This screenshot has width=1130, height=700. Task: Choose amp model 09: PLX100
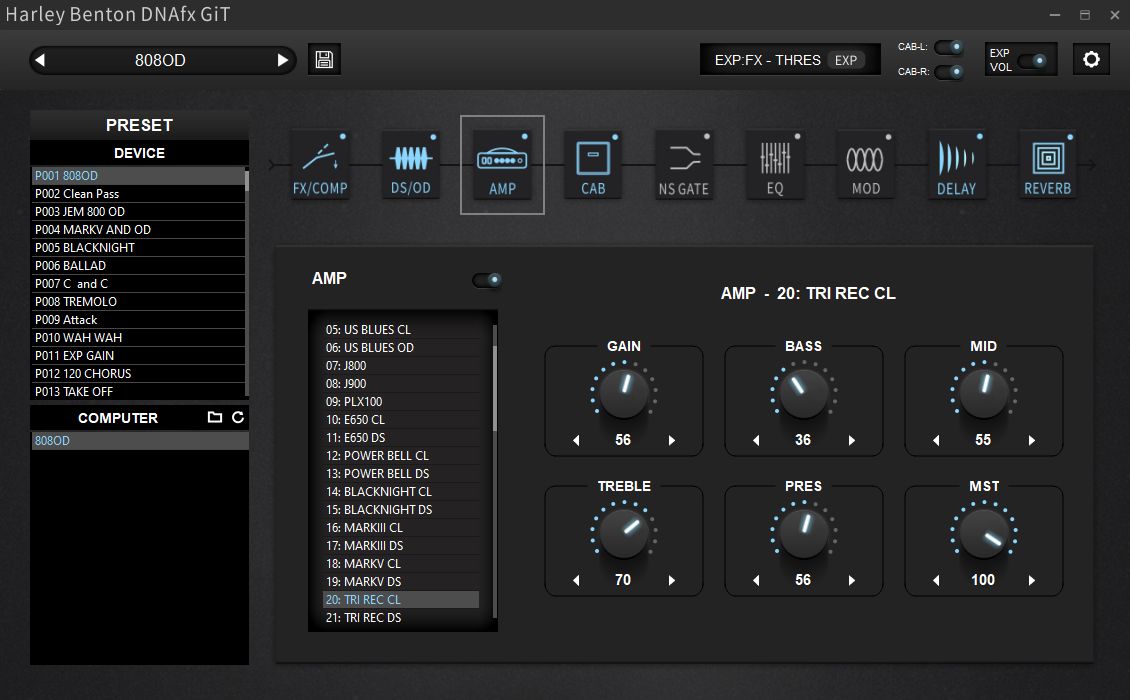tap(401, 402)
